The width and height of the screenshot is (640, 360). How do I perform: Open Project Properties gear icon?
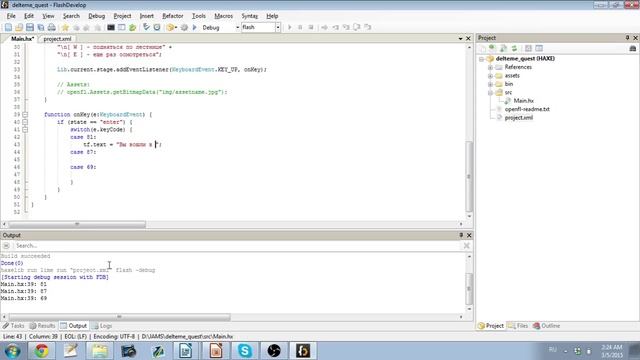184,27
